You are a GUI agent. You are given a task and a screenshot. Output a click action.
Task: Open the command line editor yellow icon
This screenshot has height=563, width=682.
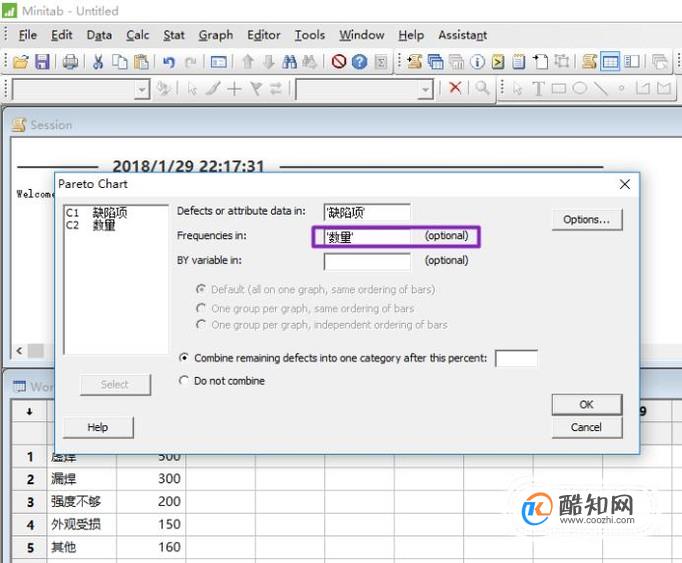498,62
